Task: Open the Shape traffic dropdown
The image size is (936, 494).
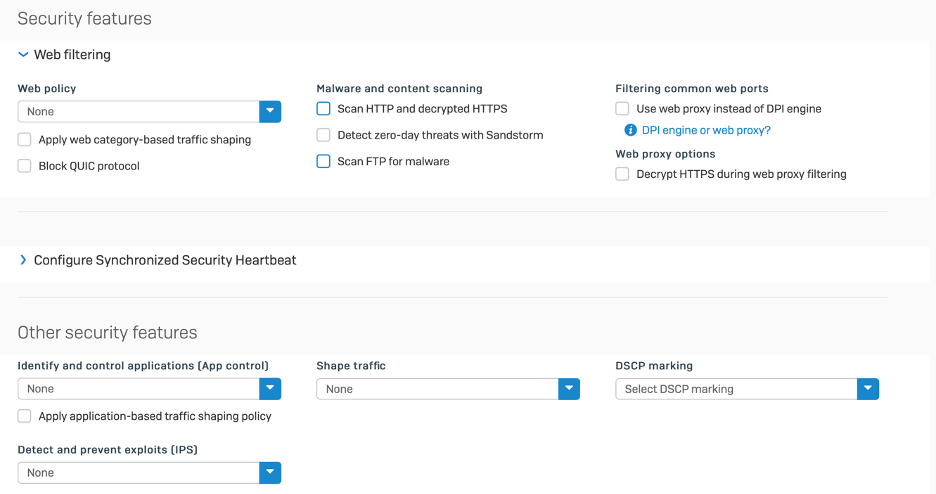Action: click(569, 389)
